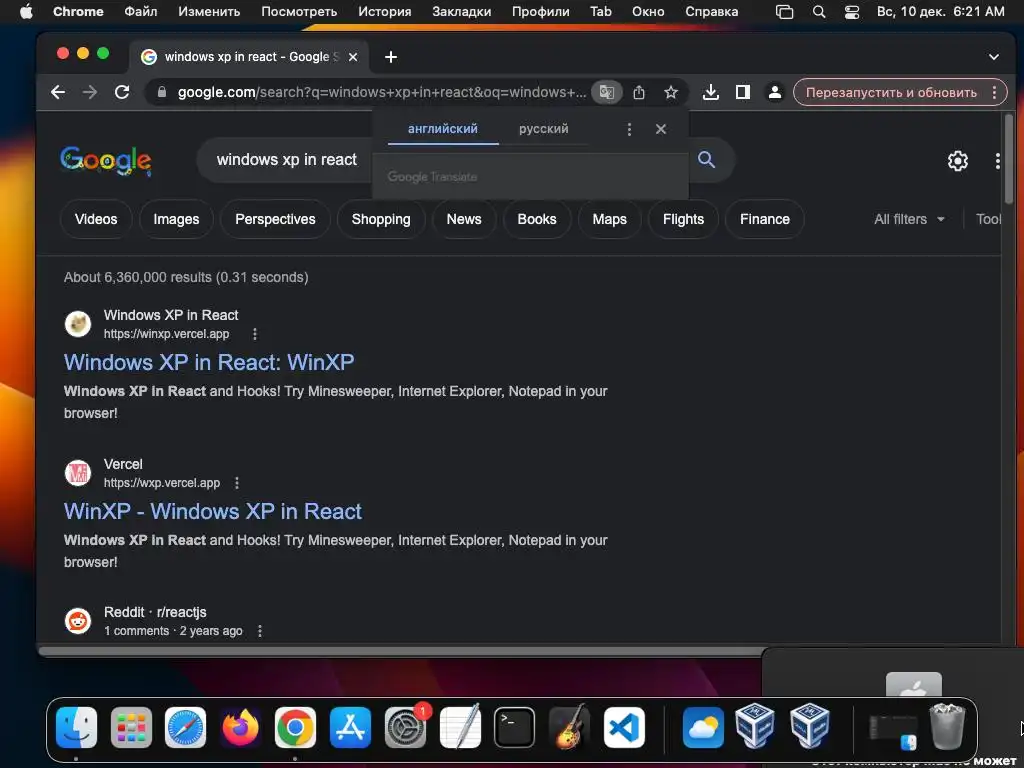The height and width of the screenshot is (768, 1024).
Task: Bookmark this page with the star icon
Action: tap(671, 92)
